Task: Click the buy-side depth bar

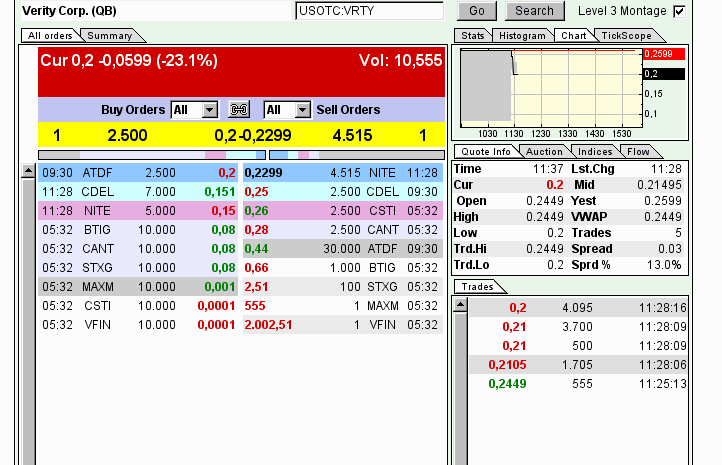Action: [x=152, y=155]
